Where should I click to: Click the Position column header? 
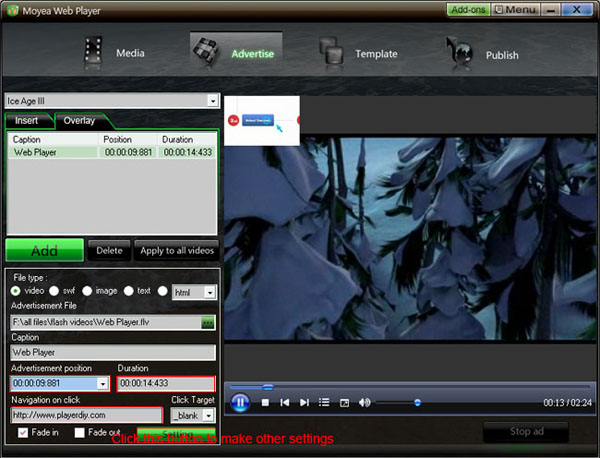pyautogui.click(x=128, y=140)
